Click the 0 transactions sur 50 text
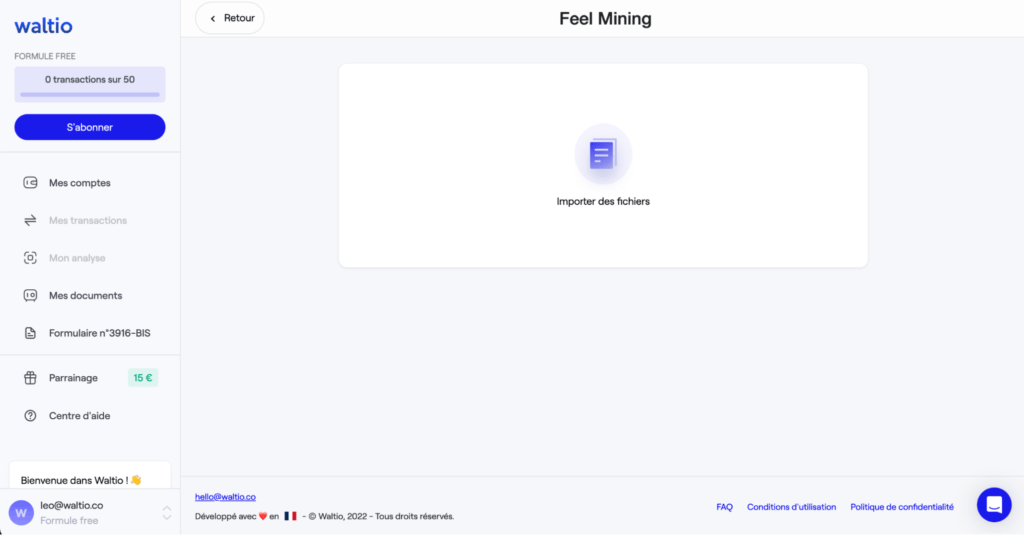Screen dimensions: 1024x535 [90, 80]
